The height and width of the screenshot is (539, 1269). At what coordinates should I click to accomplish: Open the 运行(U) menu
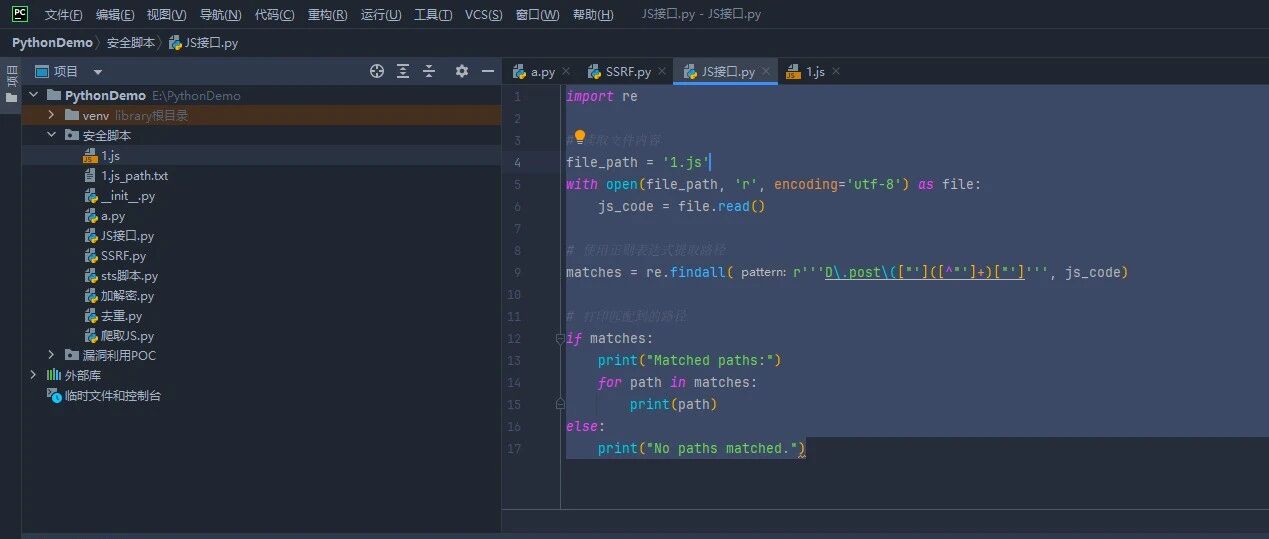click(x=381, y=14)
